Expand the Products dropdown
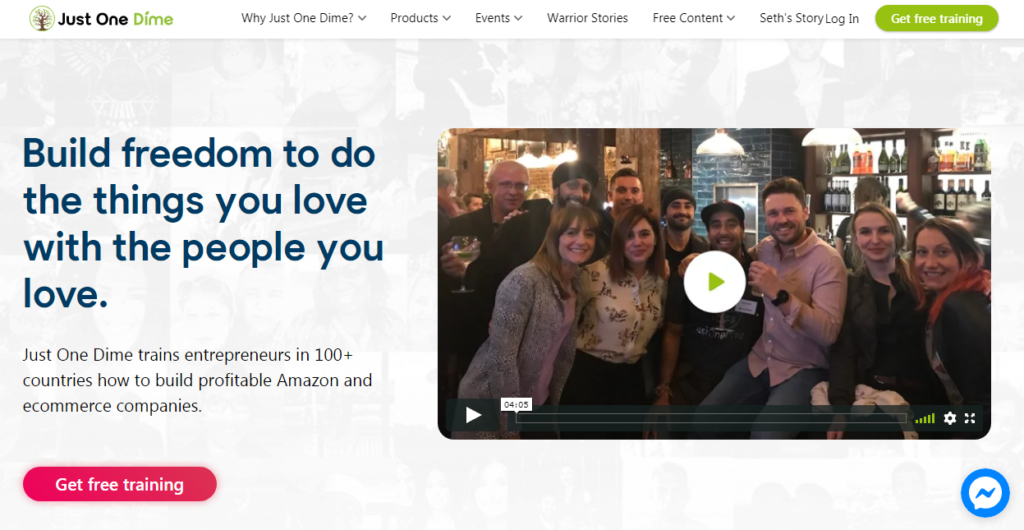This screenshot has width=1024, height=530. 420,18
